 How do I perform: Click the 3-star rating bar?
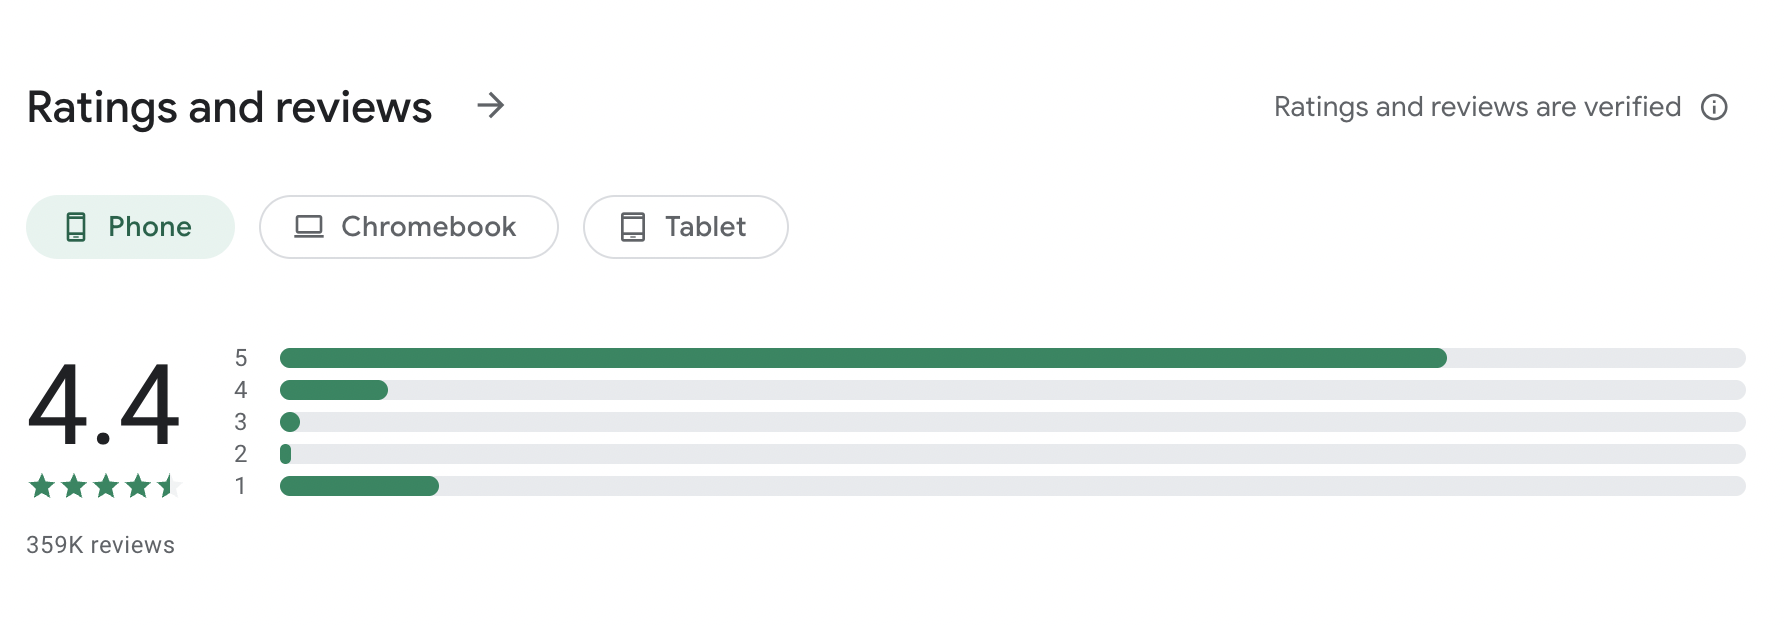click(x=1013, y=422)
